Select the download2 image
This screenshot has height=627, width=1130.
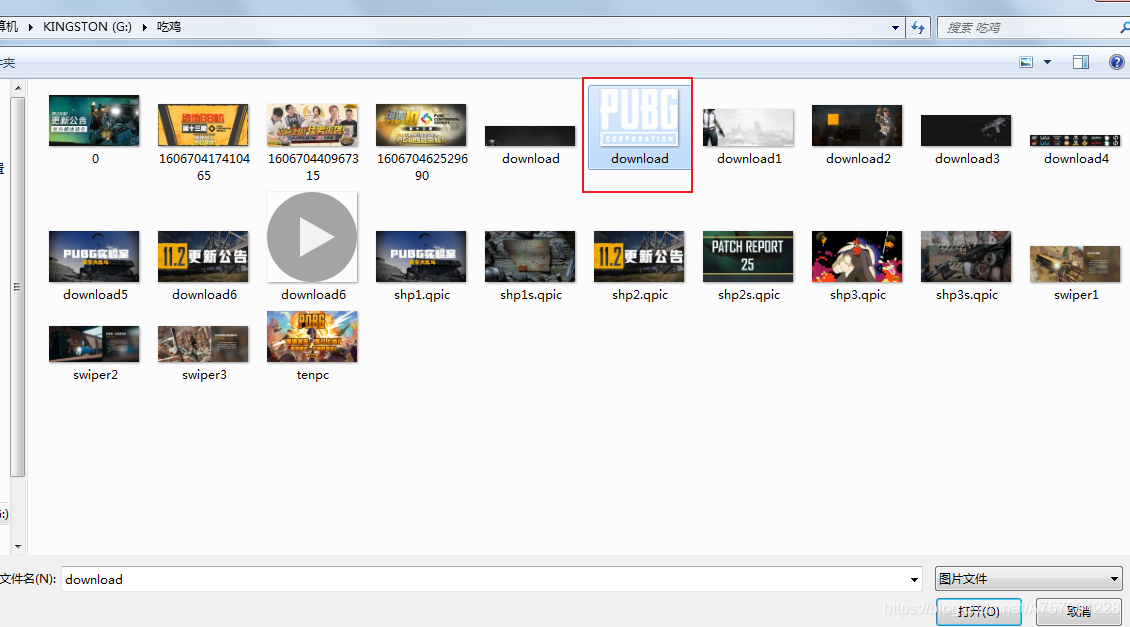tap(858, 135)
